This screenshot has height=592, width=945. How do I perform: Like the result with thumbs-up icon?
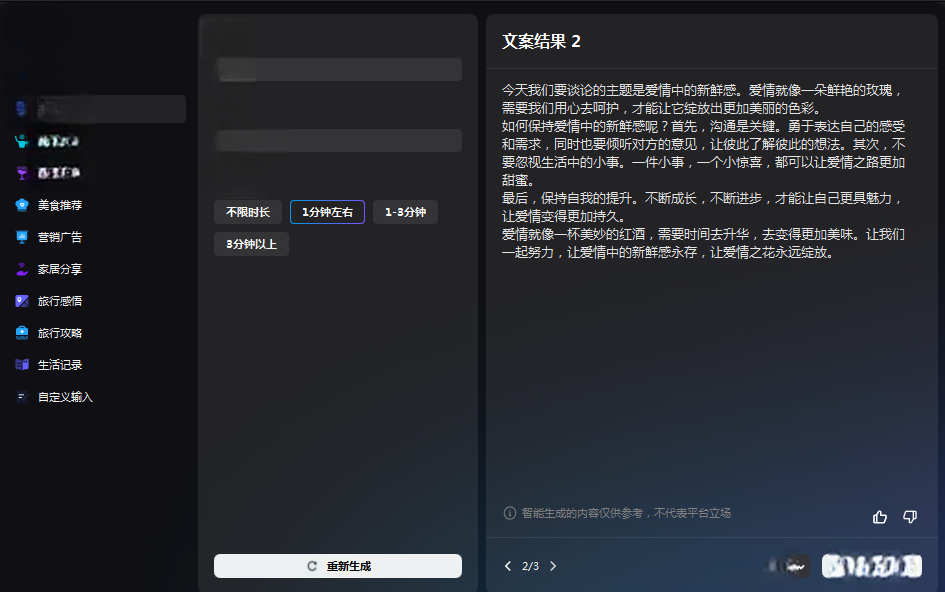[x=880, y=517]
